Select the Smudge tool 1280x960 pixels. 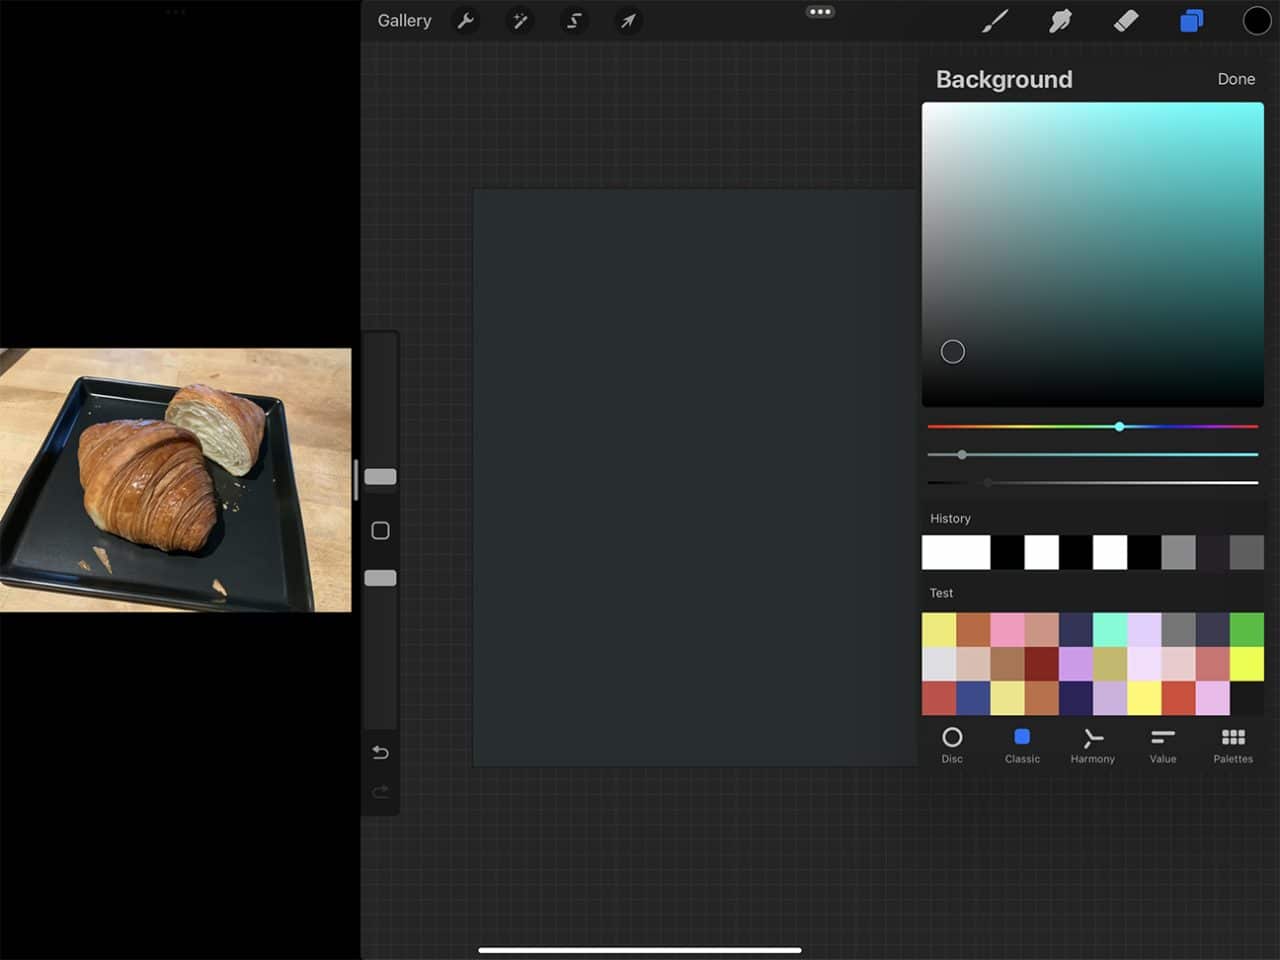tap(1061, 20)
